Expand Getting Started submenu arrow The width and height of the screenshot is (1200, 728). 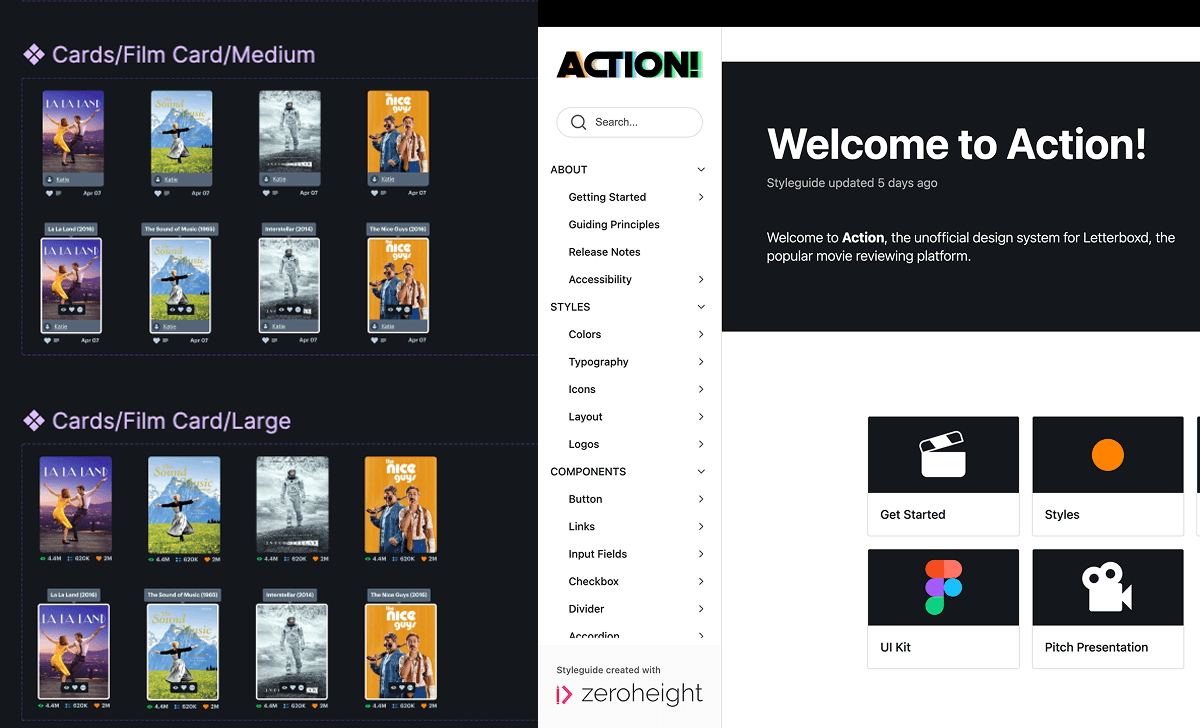click(x=701, y=197)
